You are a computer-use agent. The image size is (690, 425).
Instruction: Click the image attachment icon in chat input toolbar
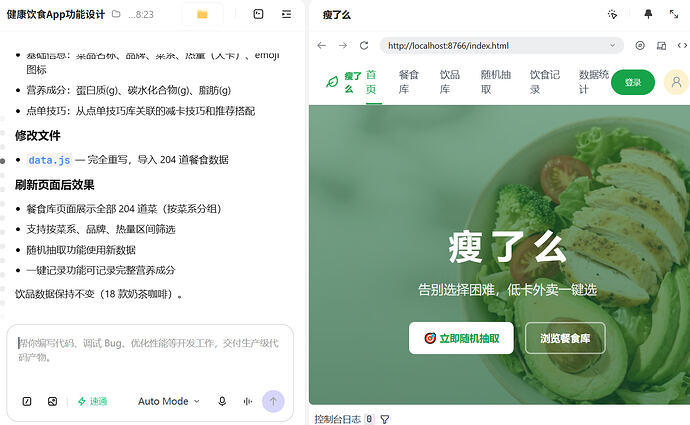pyautogui.click(x=52, y=401)
